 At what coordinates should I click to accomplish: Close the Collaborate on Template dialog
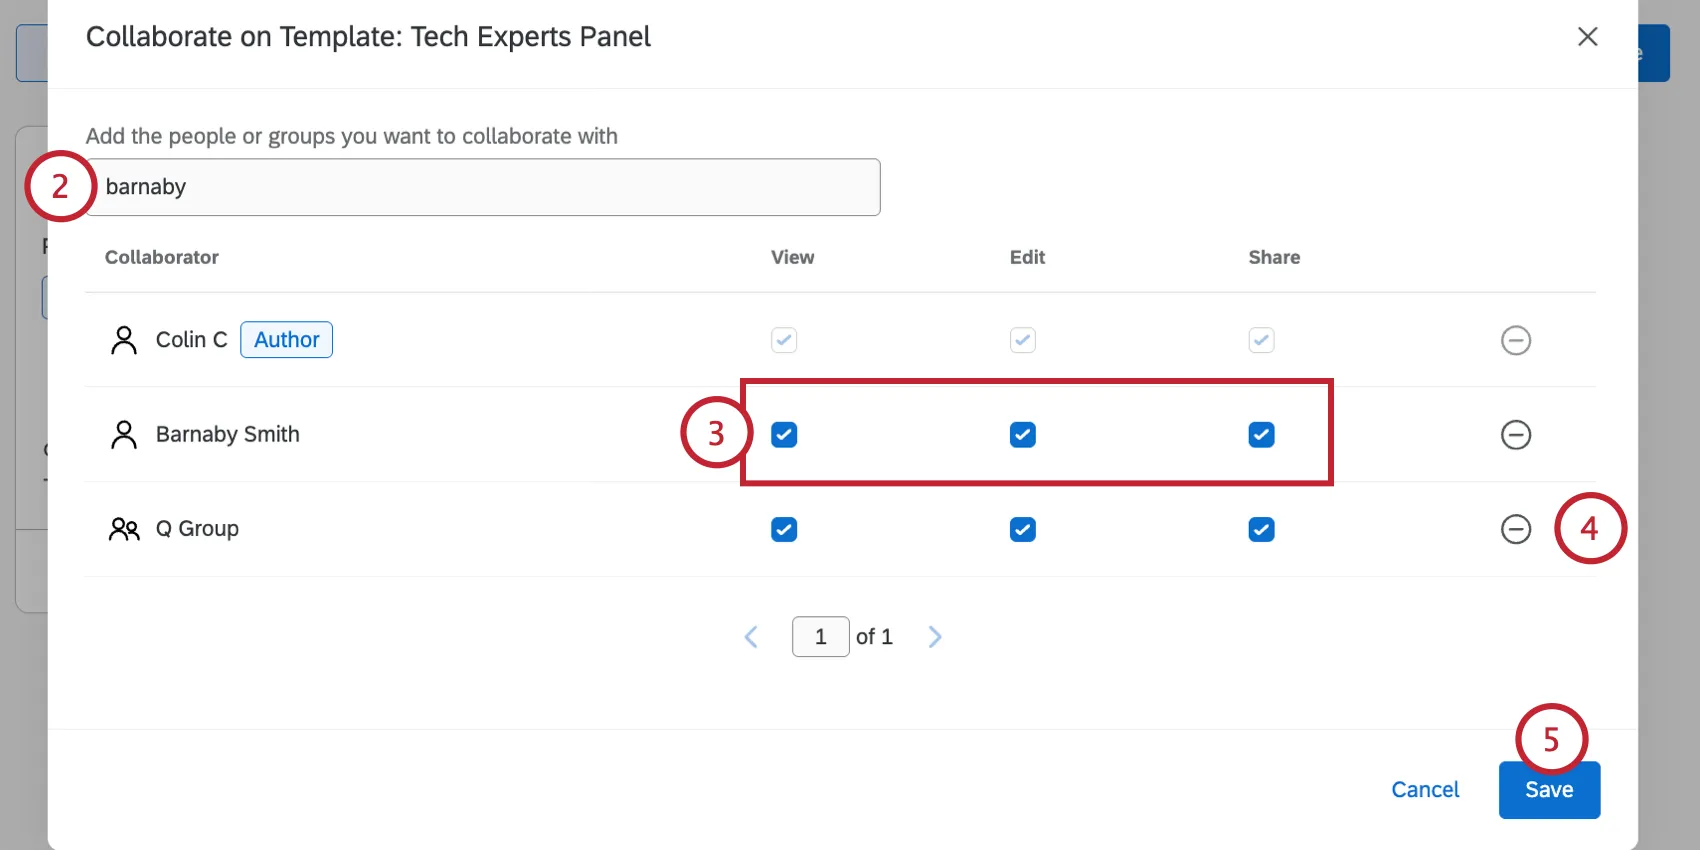coord(1587,37)
